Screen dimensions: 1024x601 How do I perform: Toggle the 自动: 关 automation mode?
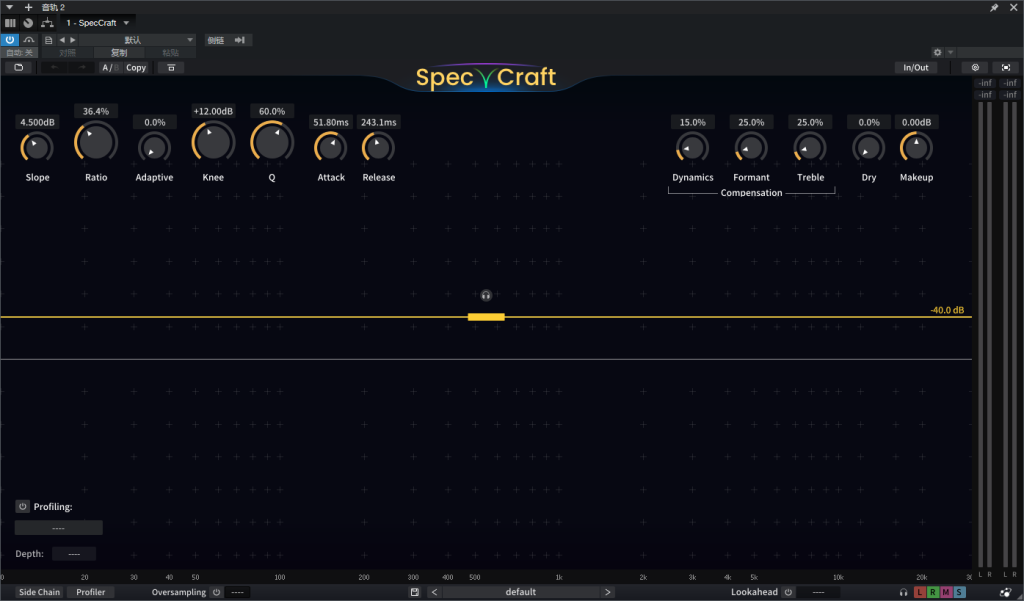click(20, 52)
